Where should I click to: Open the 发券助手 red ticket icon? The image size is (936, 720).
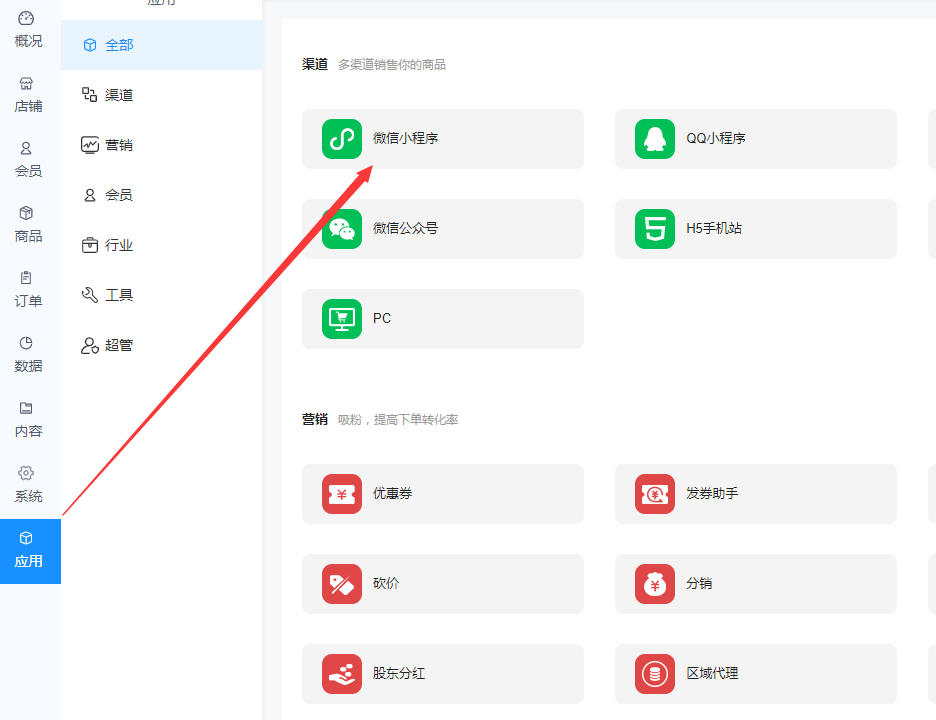pyautogui.click(x=654, y=494)
